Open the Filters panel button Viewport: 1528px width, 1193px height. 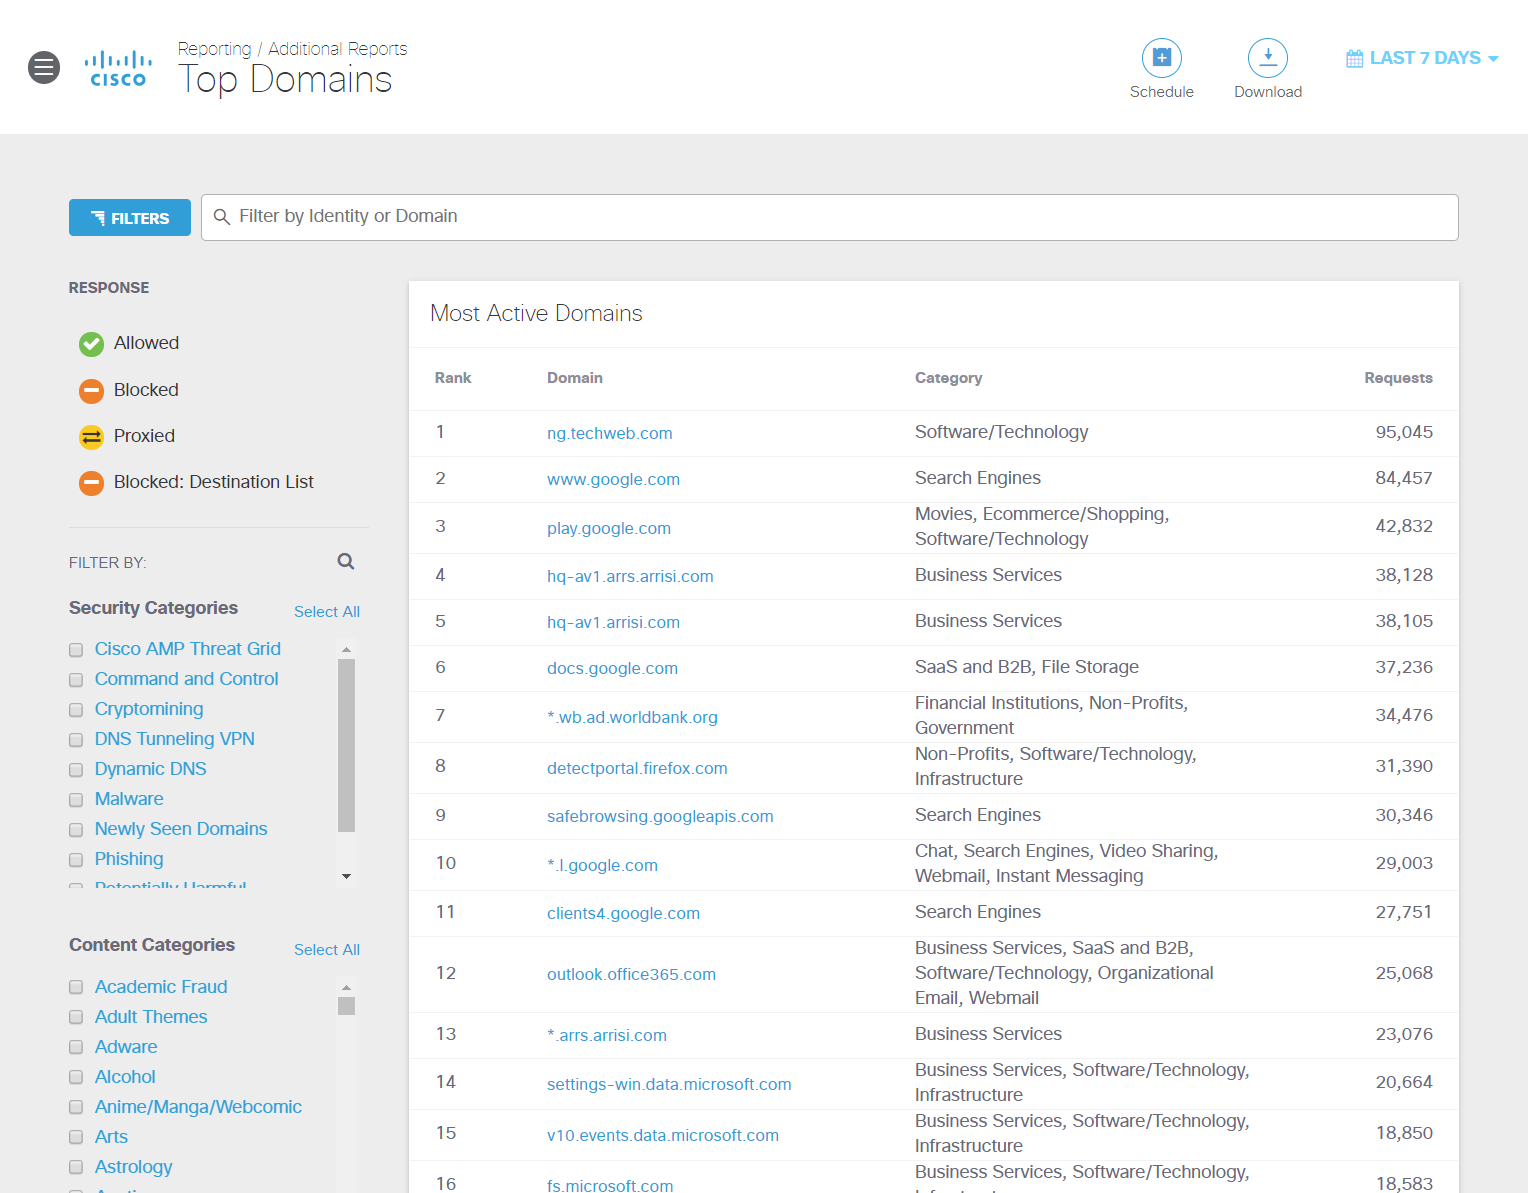tap(129, 217)
